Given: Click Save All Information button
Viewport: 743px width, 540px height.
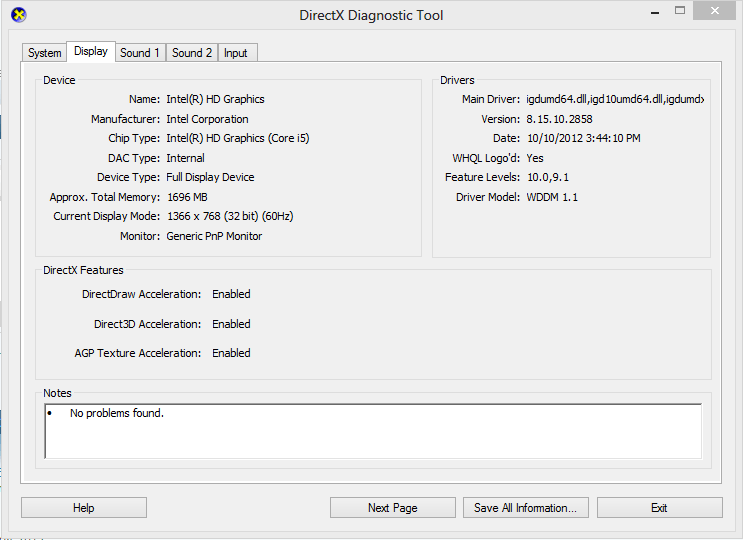Looking at the screenshot, I should pos(526,508).
